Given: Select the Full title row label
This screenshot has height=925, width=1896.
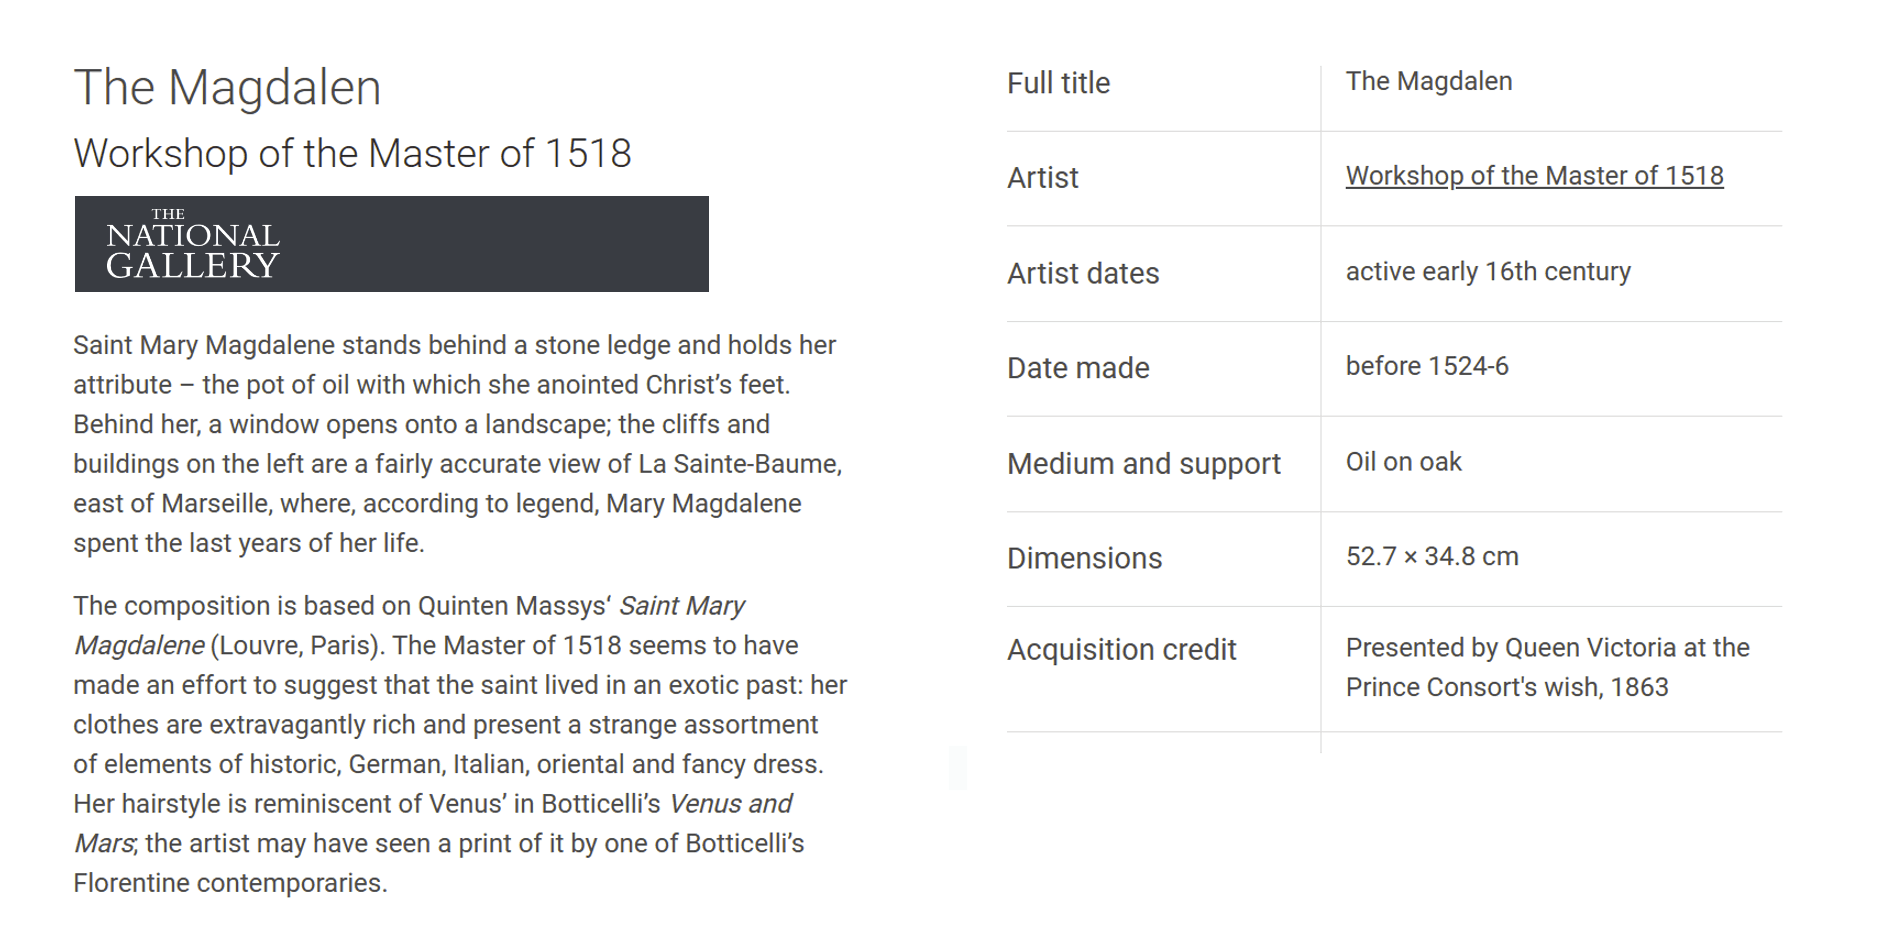Looking at the screenshot, I should click(1058, 83).
